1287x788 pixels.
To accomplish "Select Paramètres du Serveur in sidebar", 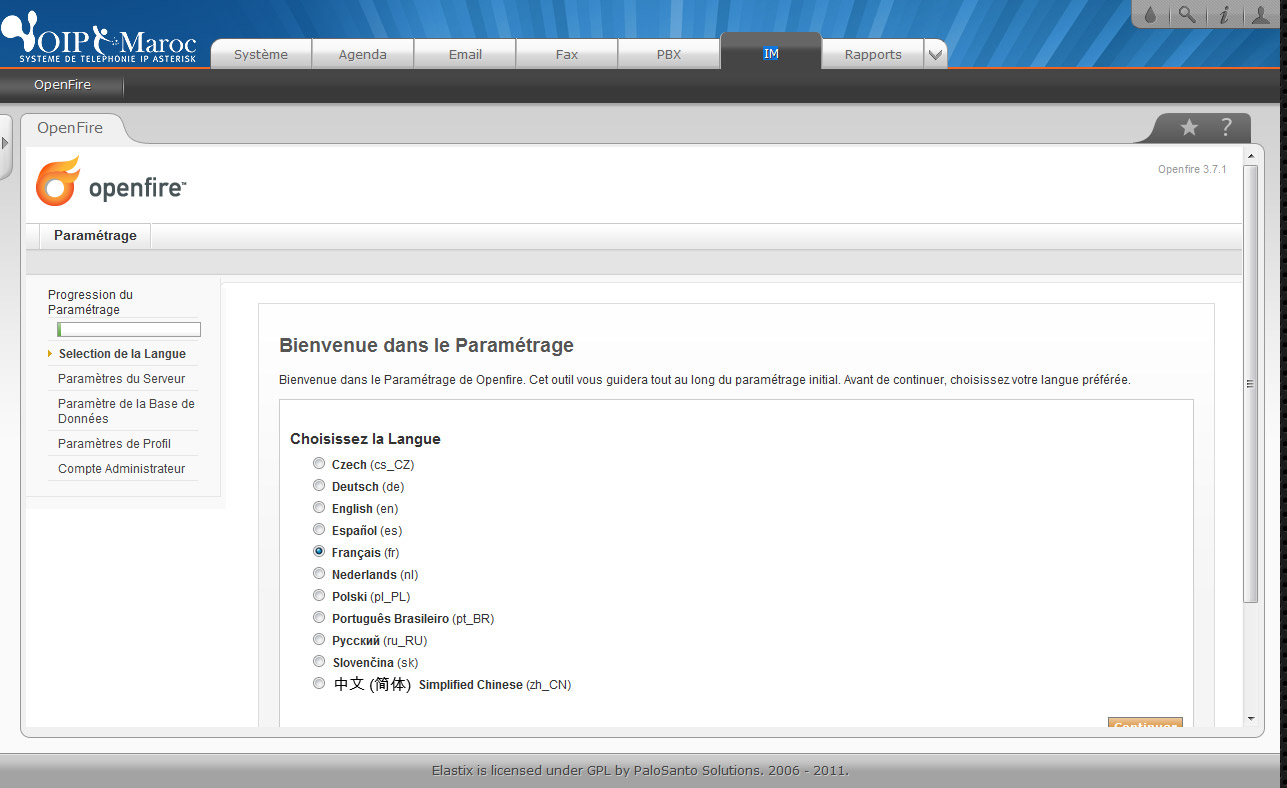I will click(x=121, y=379).
